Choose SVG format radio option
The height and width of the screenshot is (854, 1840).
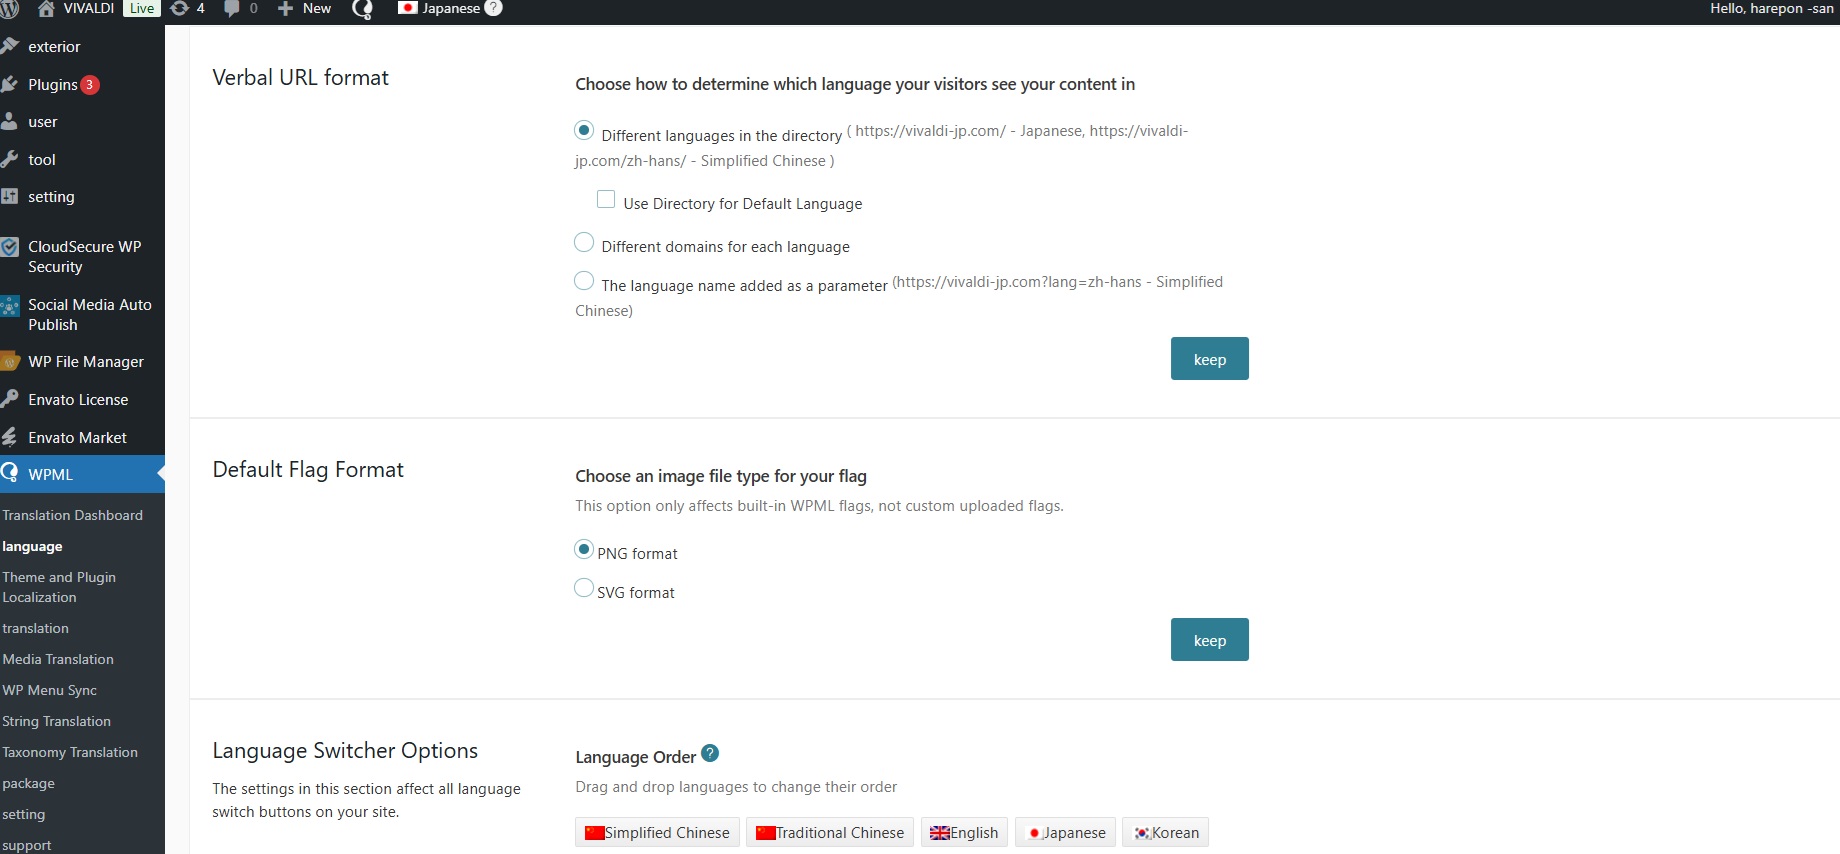tap(584, 588)
